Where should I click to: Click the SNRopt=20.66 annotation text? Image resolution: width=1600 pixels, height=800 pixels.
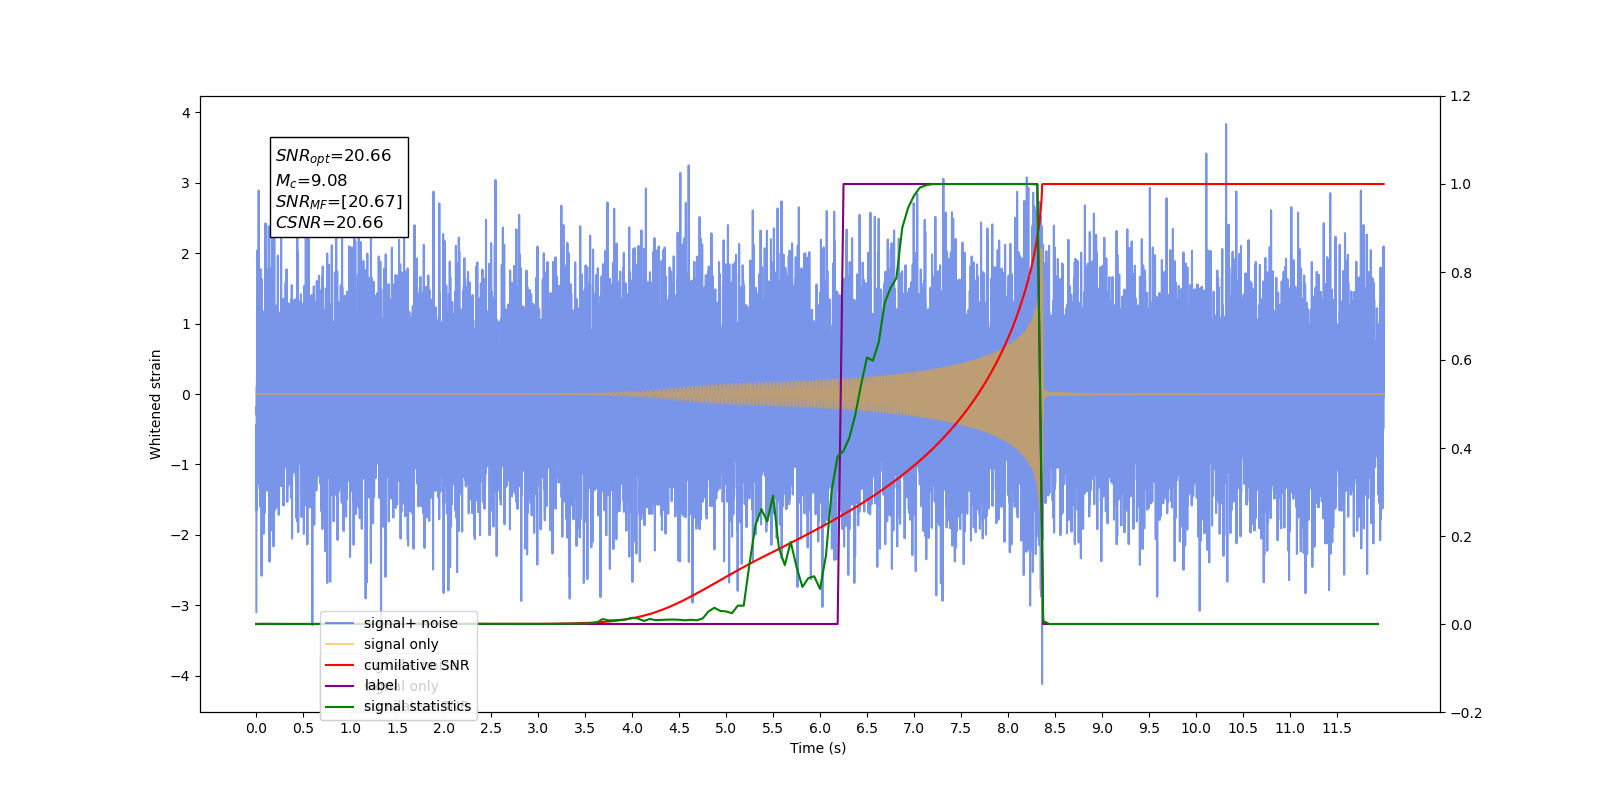click(x=333, y=156)
